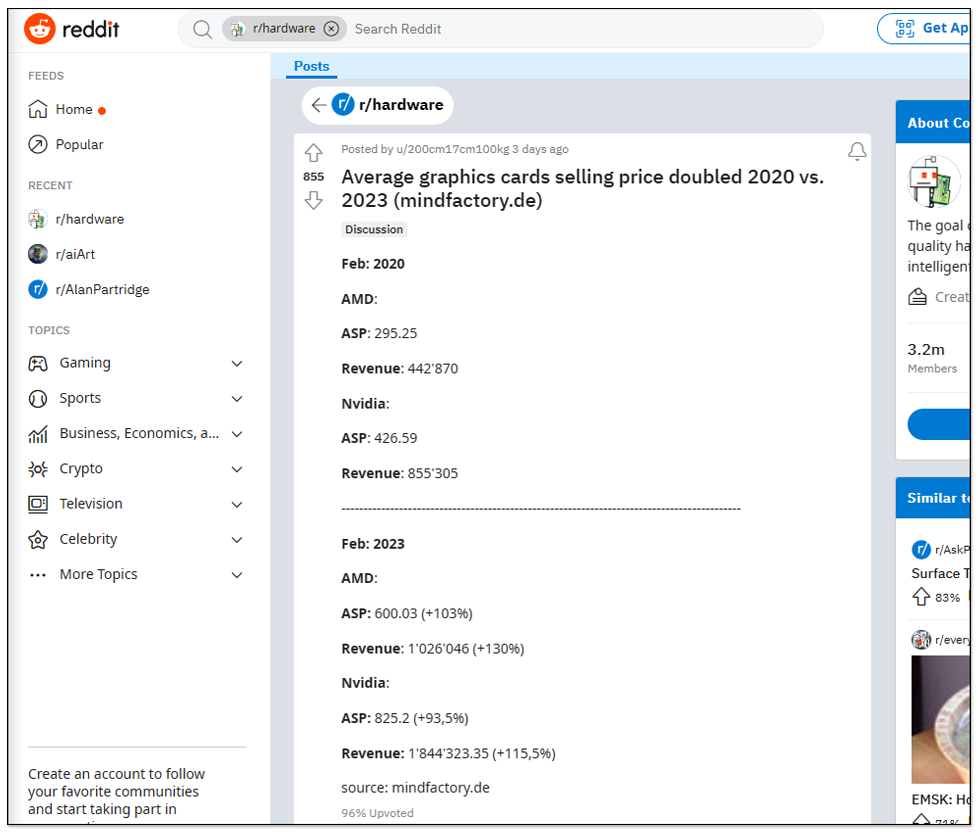
Task: Click the notification bell on the post
Action: (857, 152)
